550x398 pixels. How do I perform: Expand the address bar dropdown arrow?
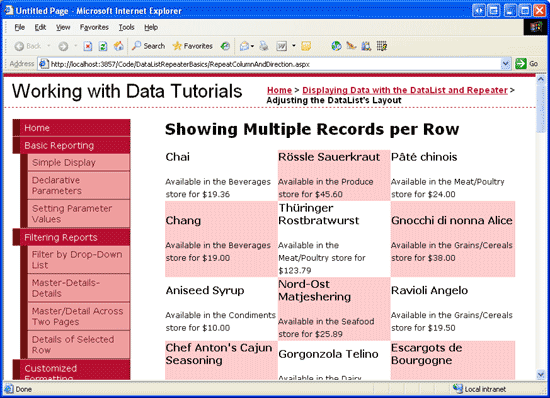[505, 64]
